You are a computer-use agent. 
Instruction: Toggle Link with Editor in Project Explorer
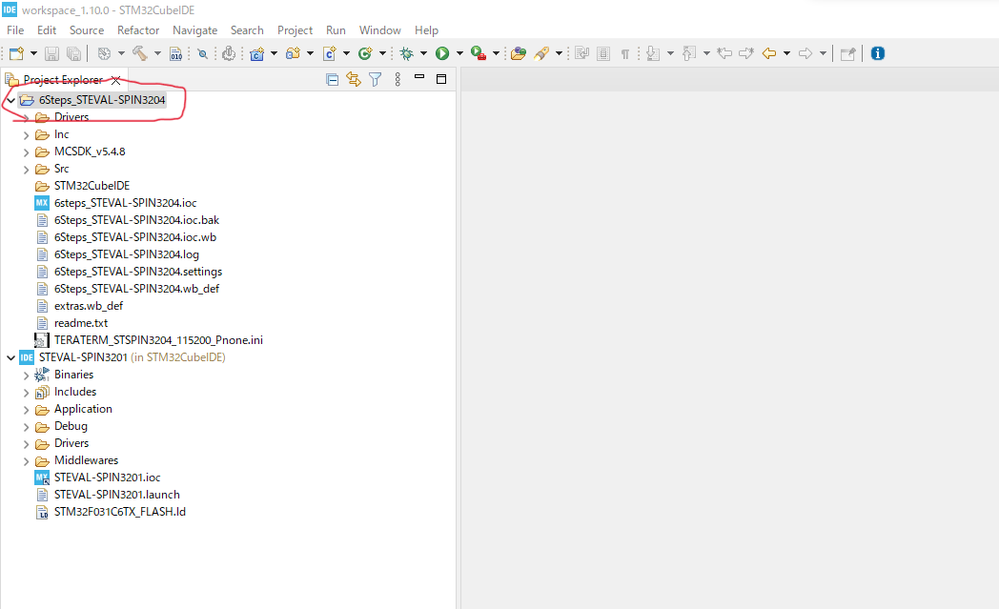pyautogui.click(x=354, y=80)
